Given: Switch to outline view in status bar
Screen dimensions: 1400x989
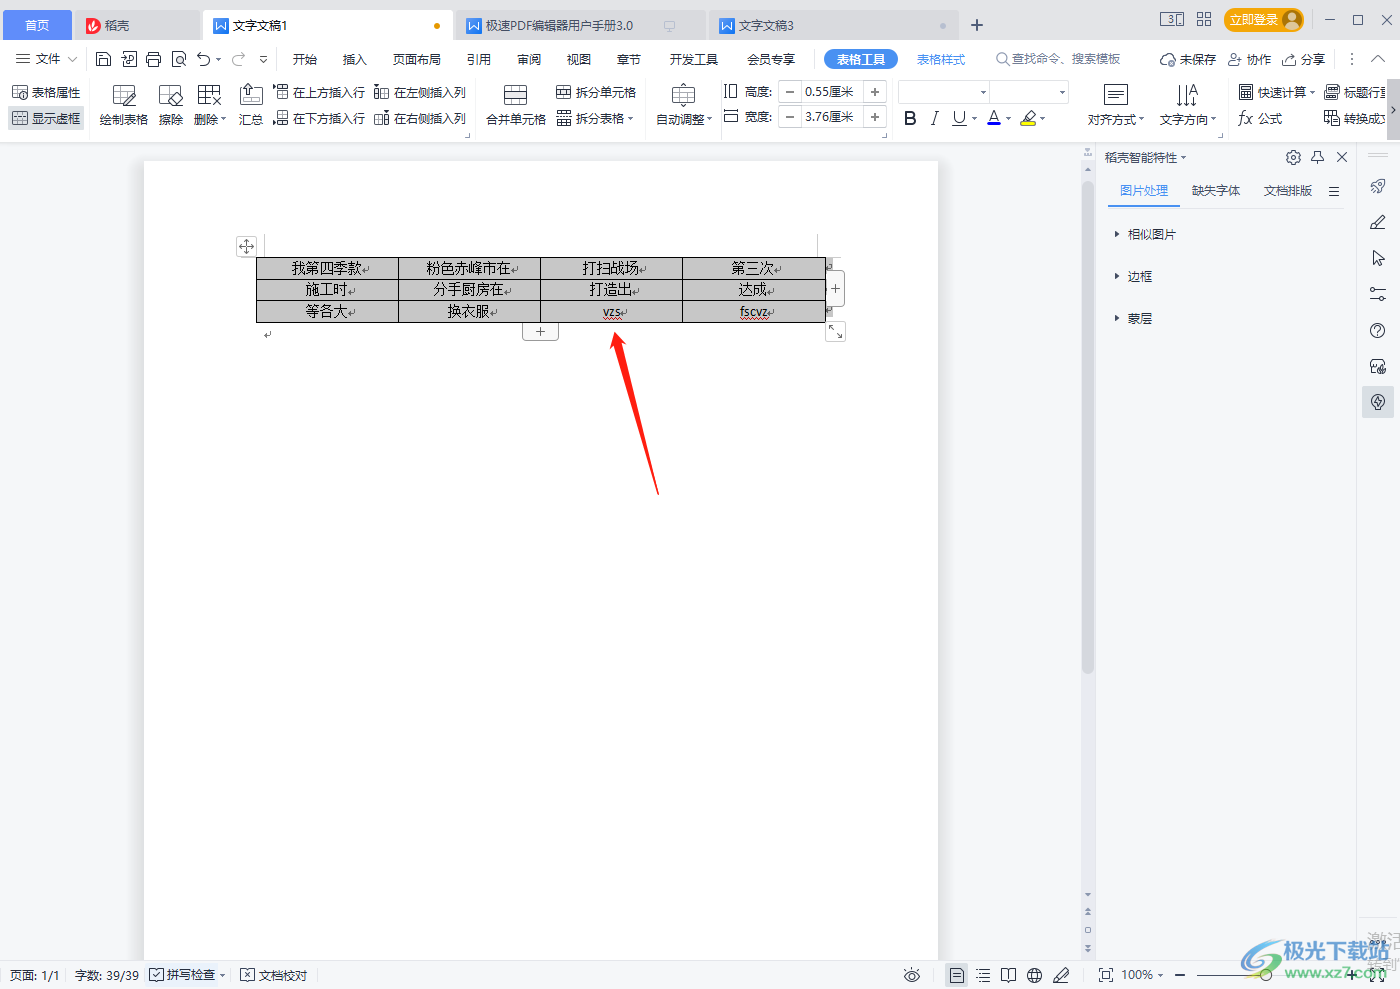Looking at the screenshot, I should [x=983, y=975].
